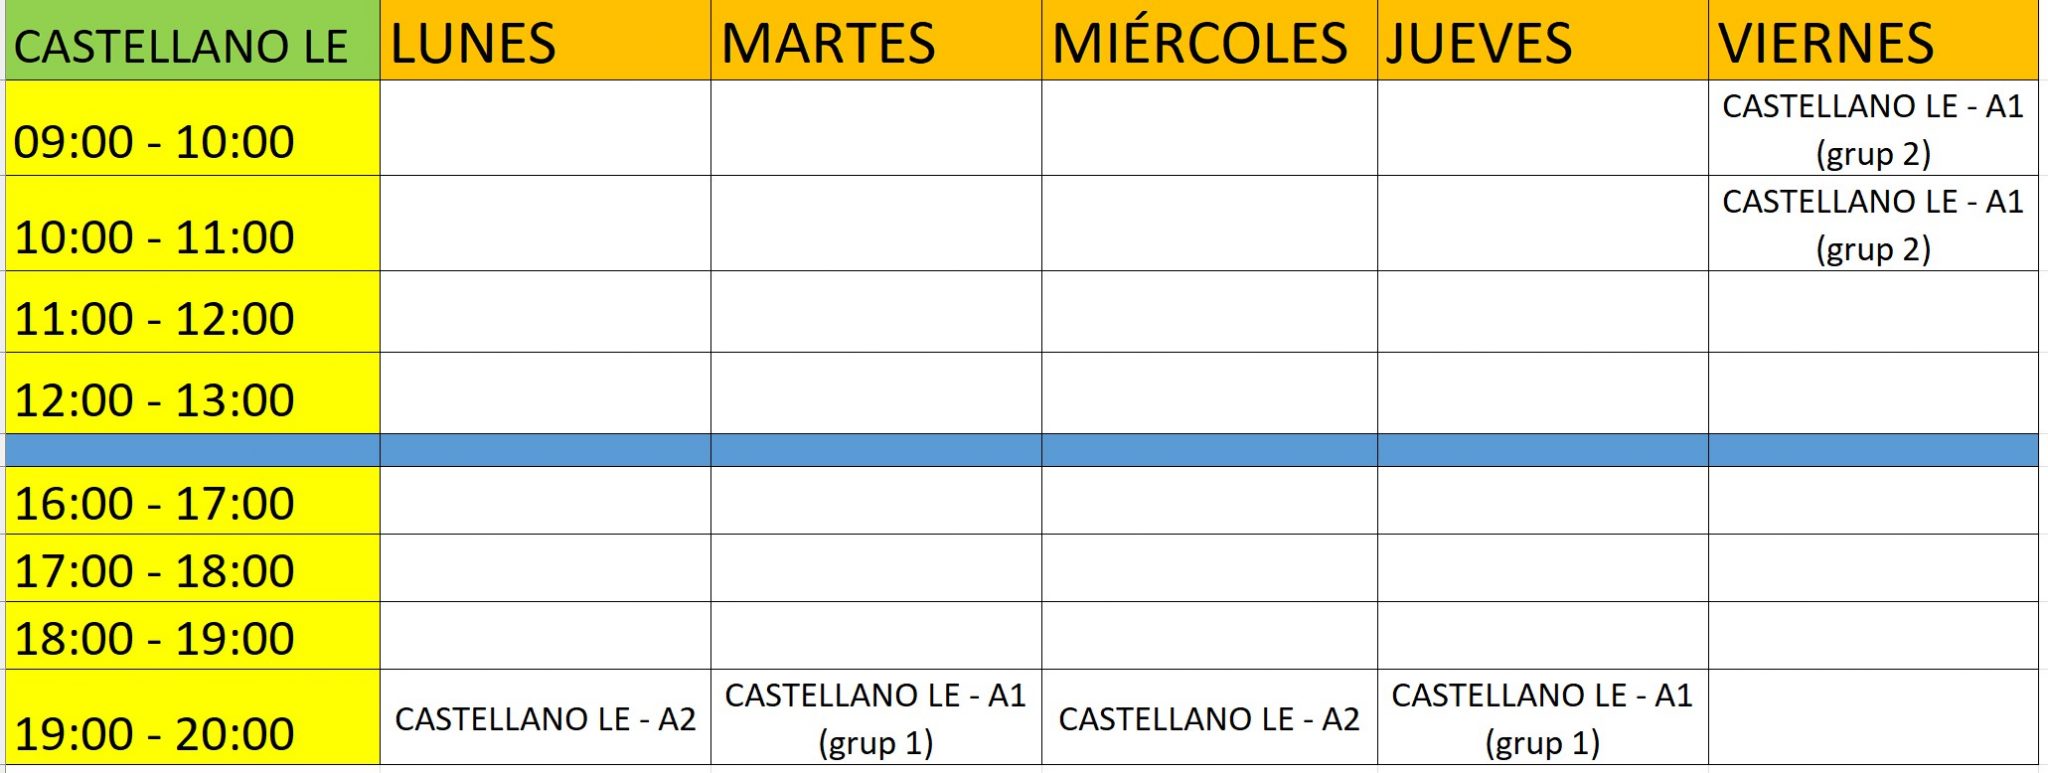2048x773 pixels.
Task: Click Martes 19:00 CASTELLANO LE - A1 (grup 1) cell
Action: coord(876,719)
